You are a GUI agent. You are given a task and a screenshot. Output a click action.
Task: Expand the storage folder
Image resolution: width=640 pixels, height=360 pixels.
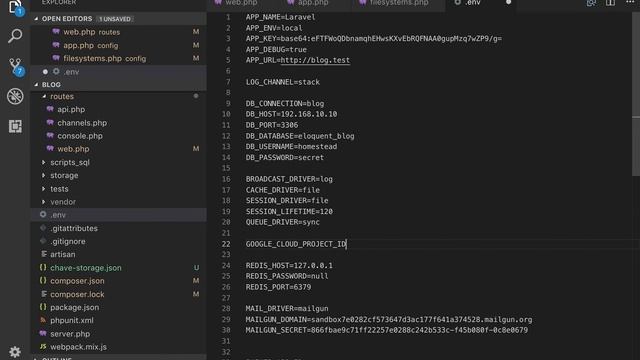pos(44,175)
